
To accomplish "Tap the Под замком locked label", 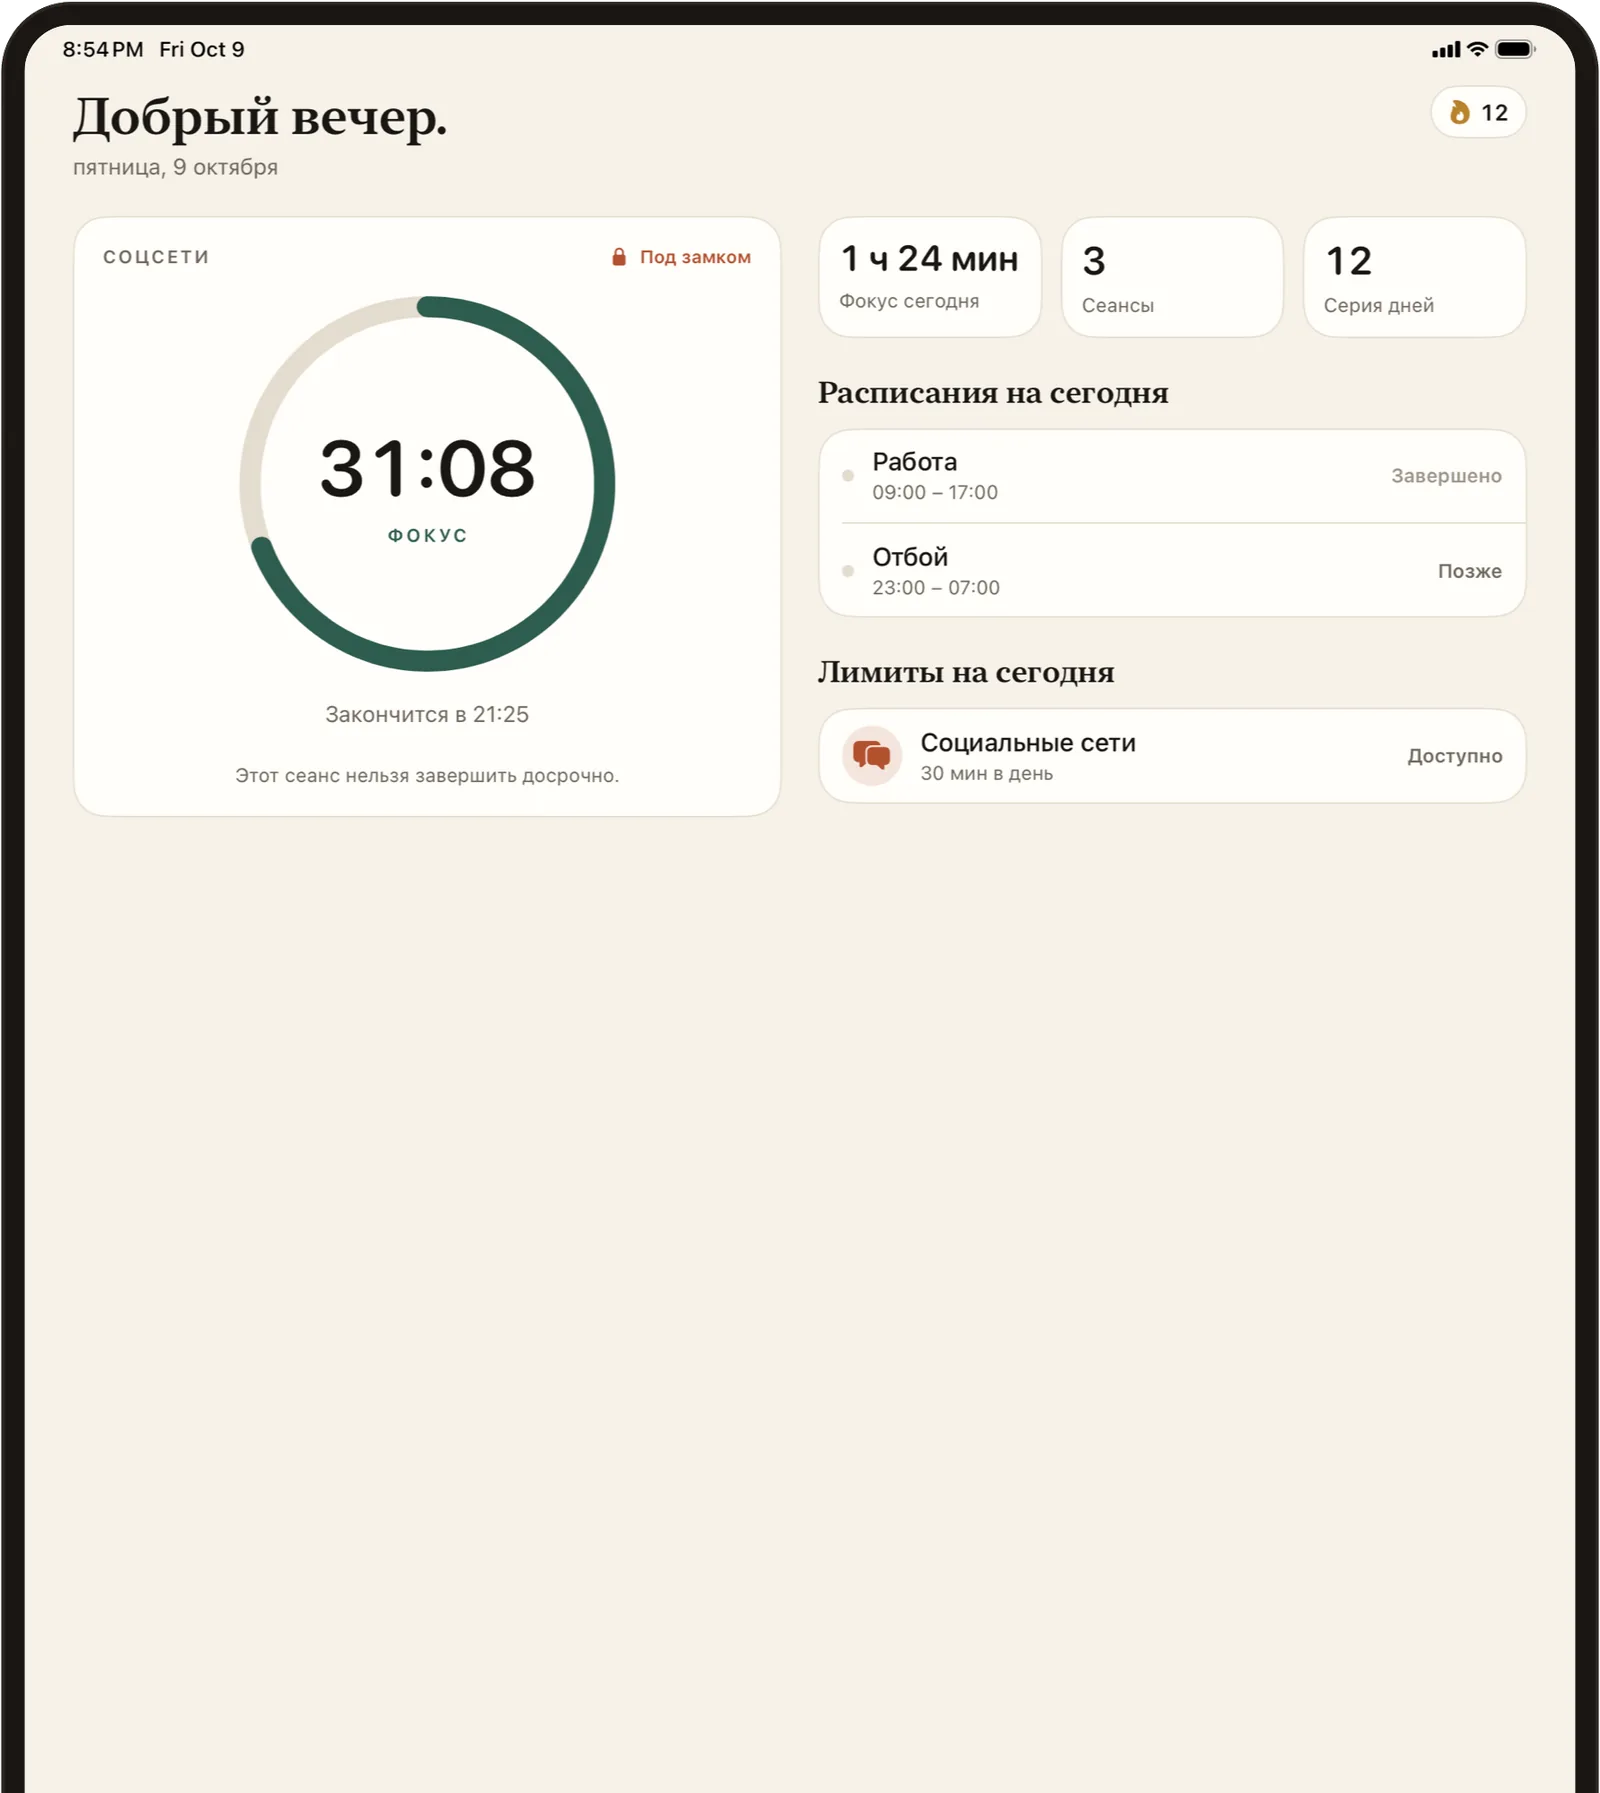I will point(695,257).
